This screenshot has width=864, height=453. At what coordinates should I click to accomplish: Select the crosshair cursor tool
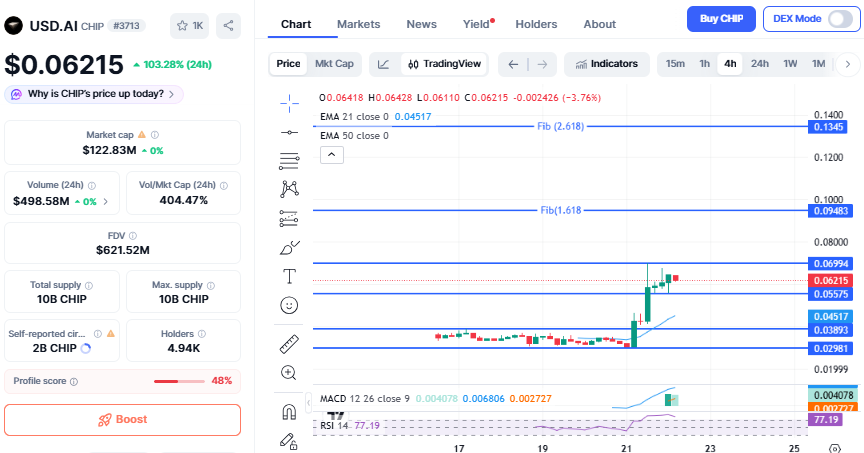[x=289, y=103]
